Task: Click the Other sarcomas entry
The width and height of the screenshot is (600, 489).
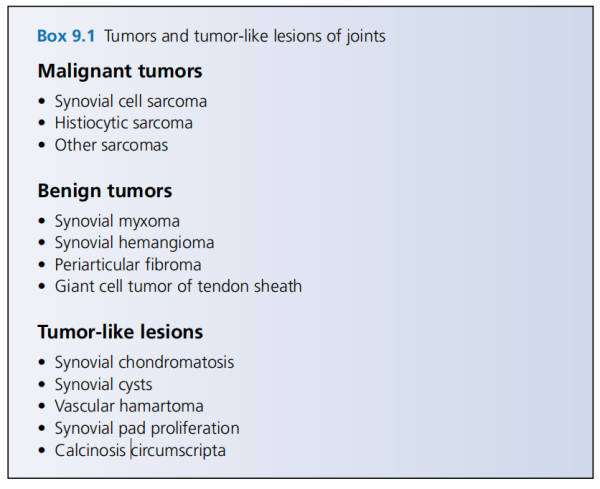Action: [111, 145]
